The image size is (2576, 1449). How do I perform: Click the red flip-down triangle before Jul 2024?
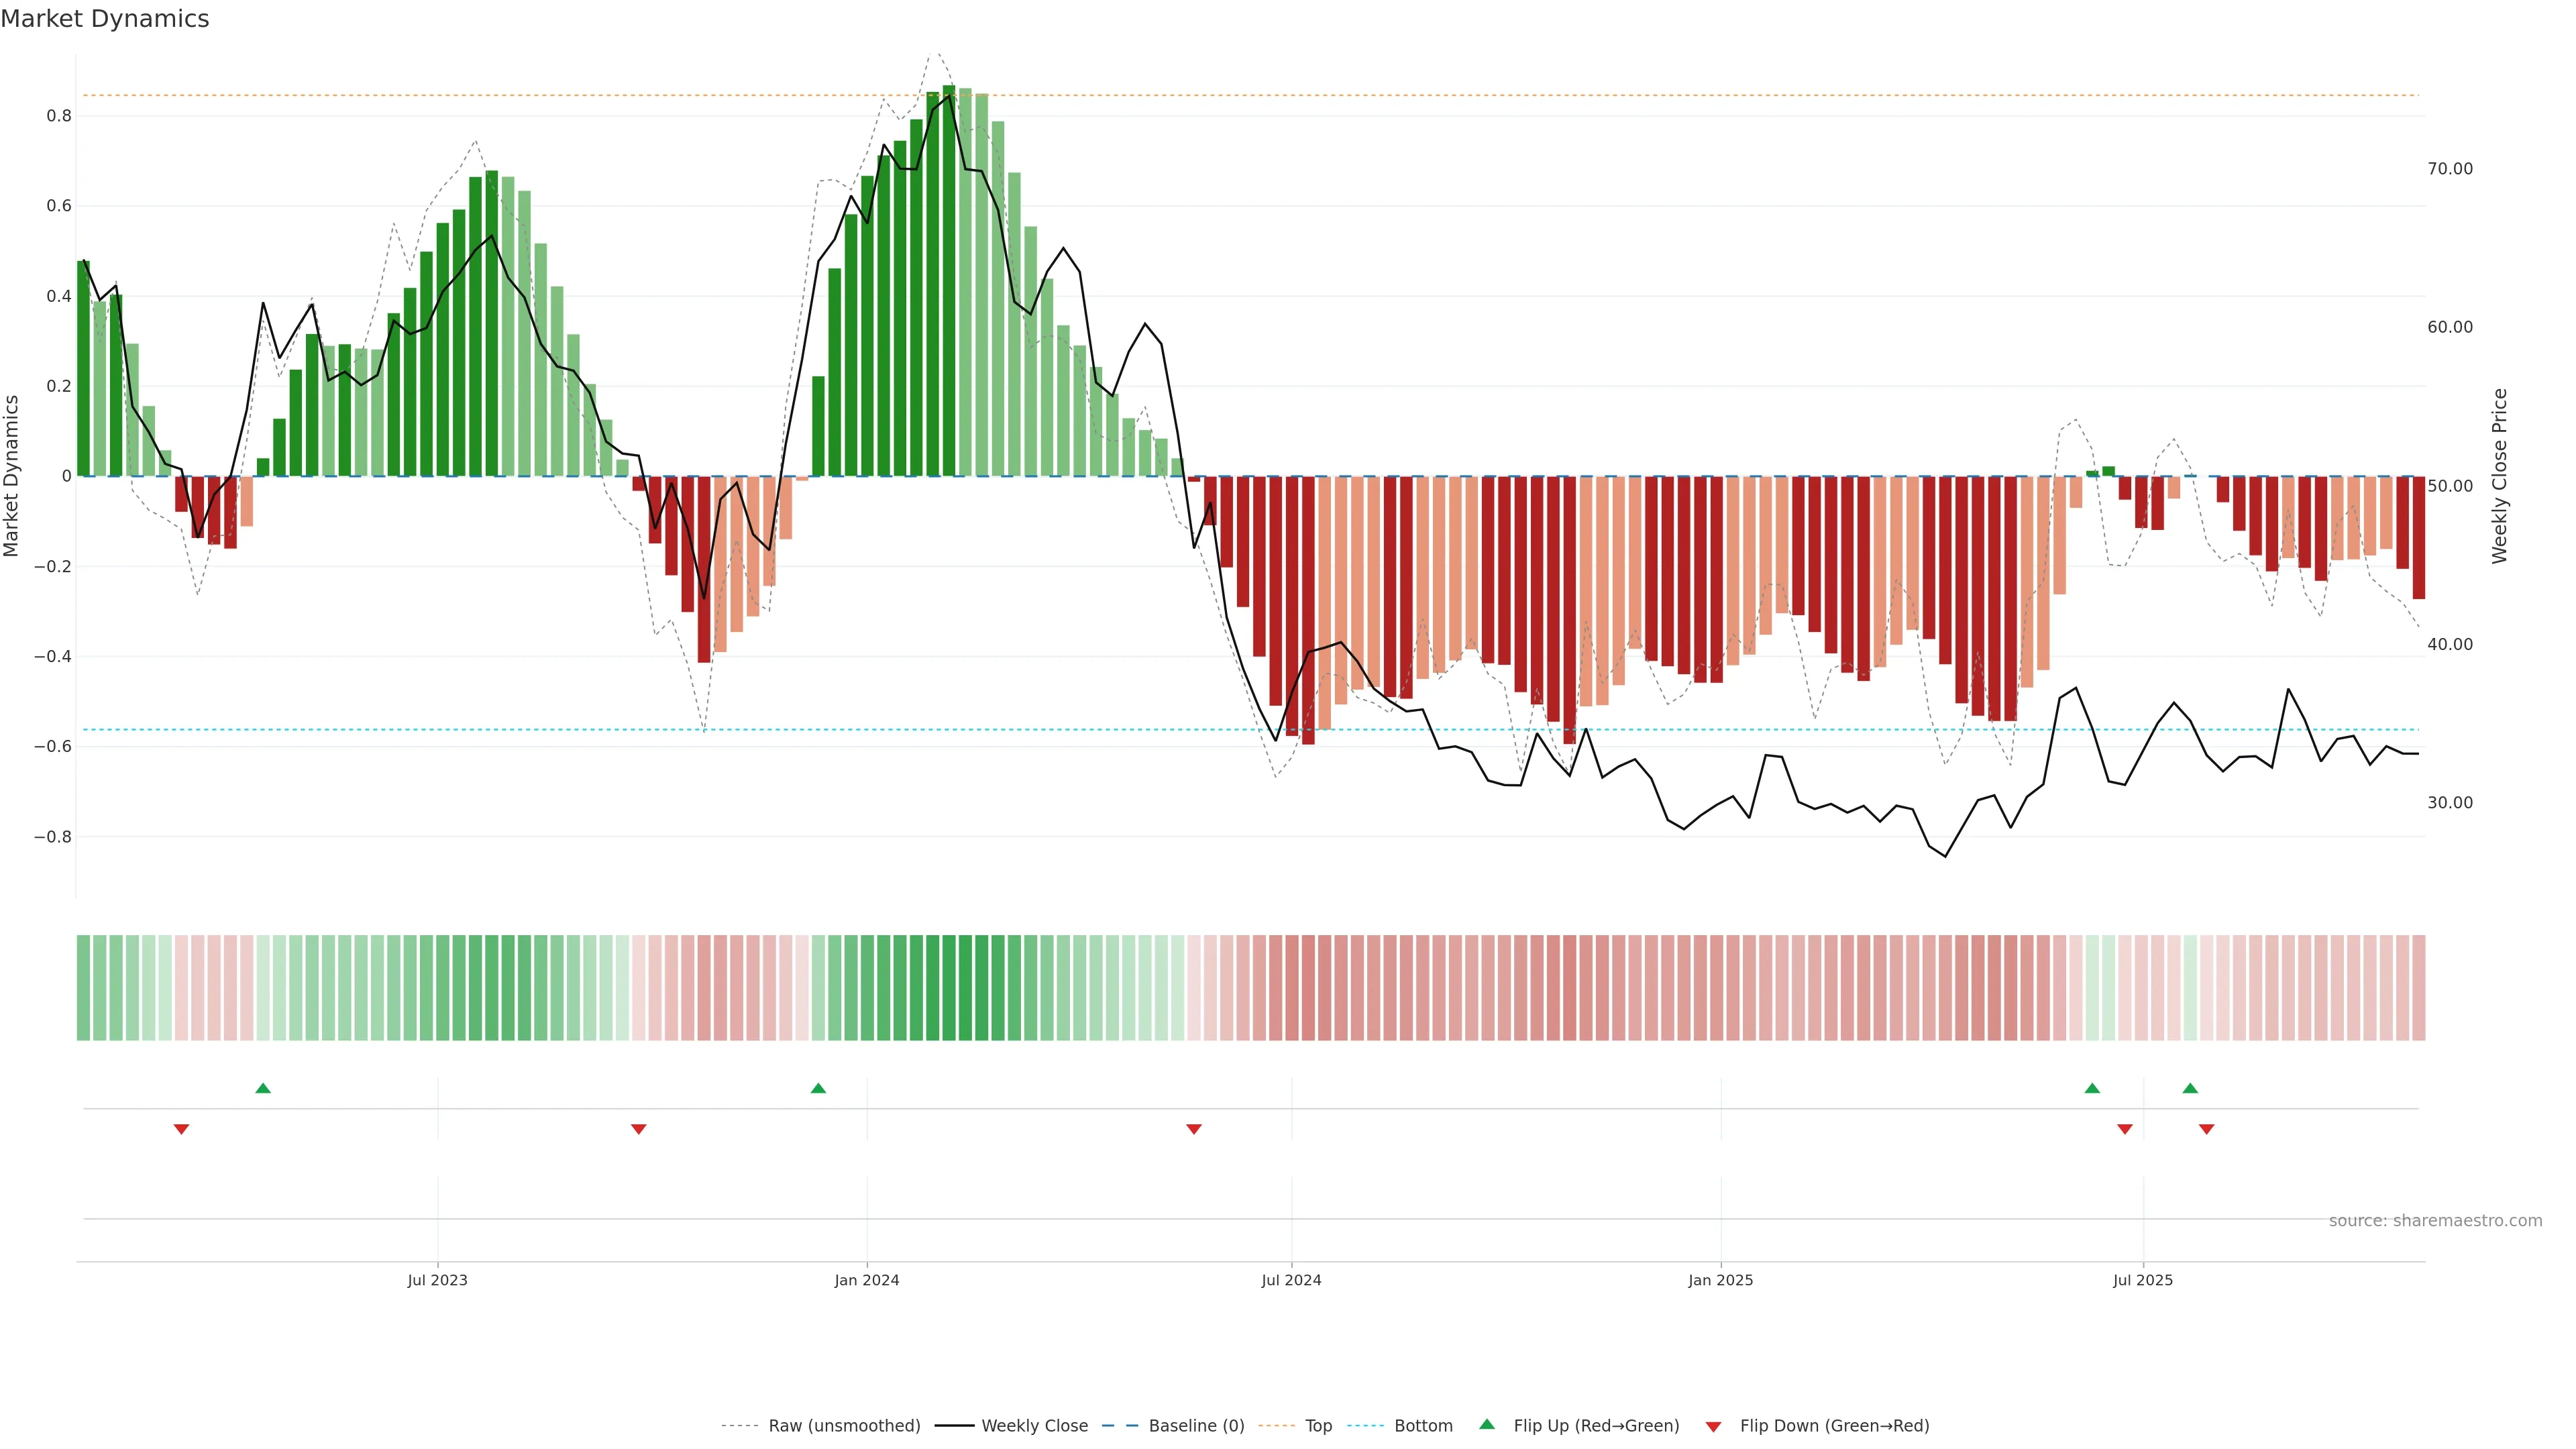1193,1129
